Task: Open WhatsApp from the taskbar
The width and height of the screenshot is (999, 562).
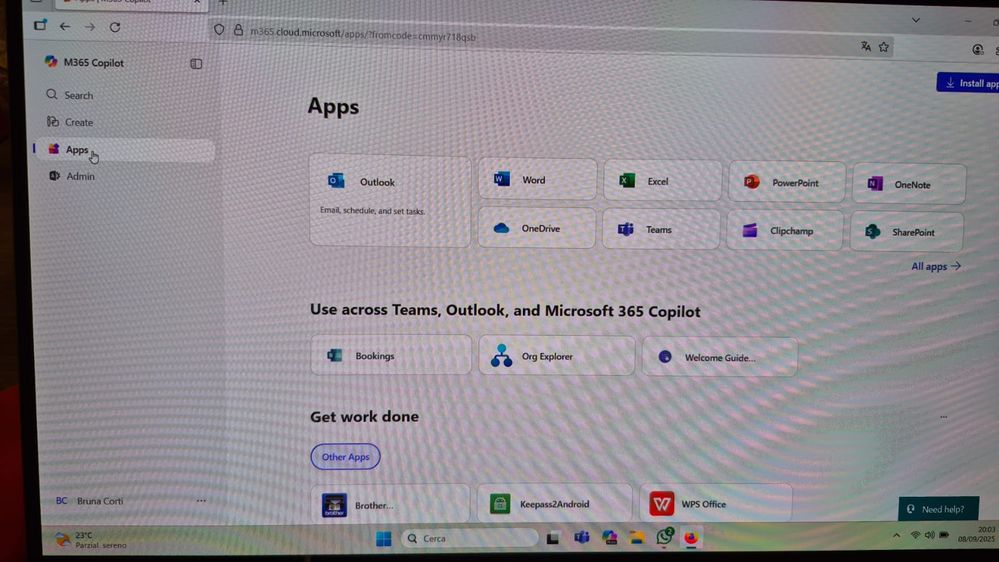Action: coord(665,537)
